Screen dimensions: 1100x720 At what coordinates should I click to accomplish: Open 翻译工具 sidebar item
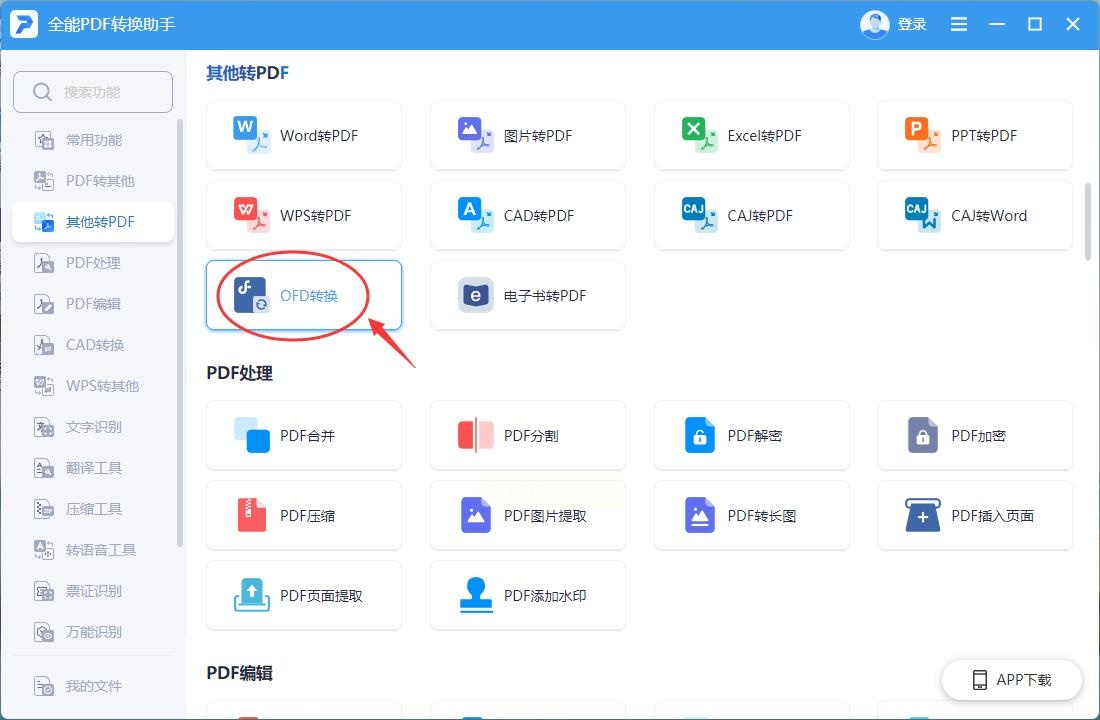click(x=93, y=468)
